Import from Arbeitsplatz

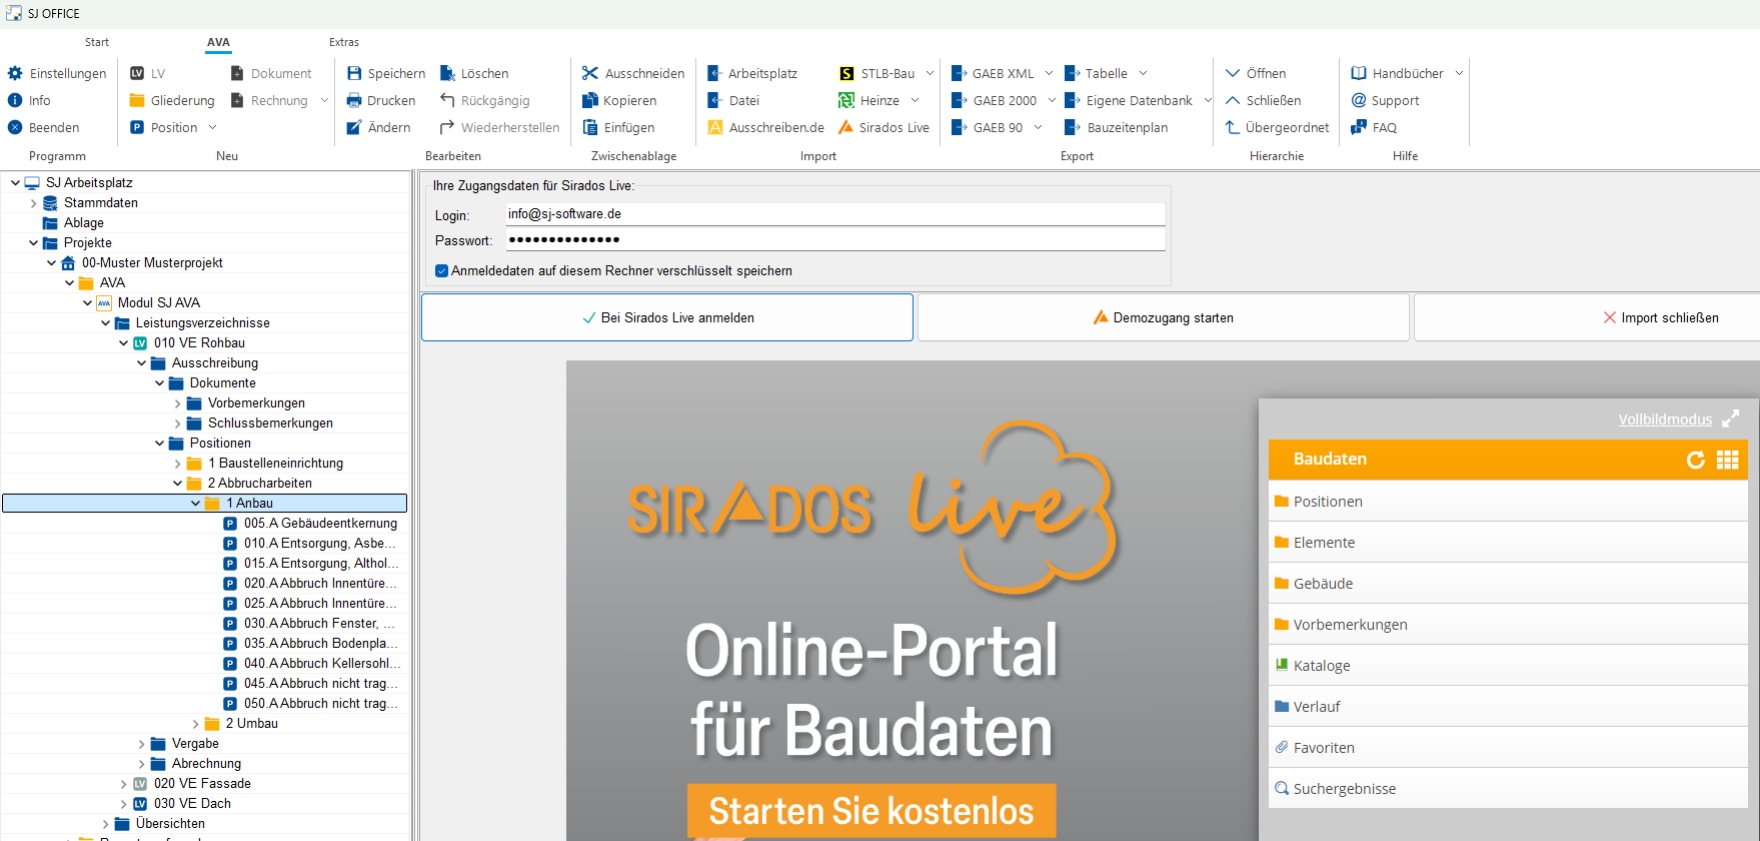click(x=752, y=73)
